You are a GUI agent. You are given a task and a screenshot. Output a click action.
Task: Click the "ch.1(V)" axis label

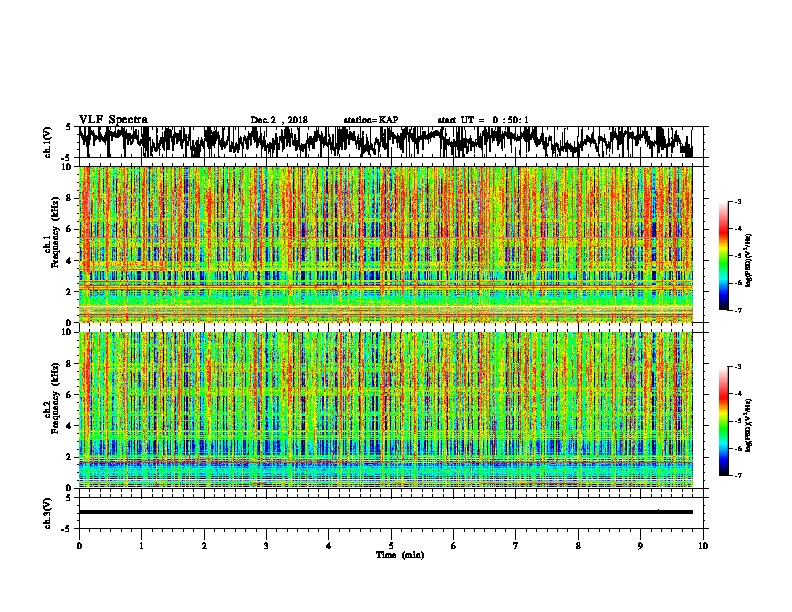pos(48,142)
